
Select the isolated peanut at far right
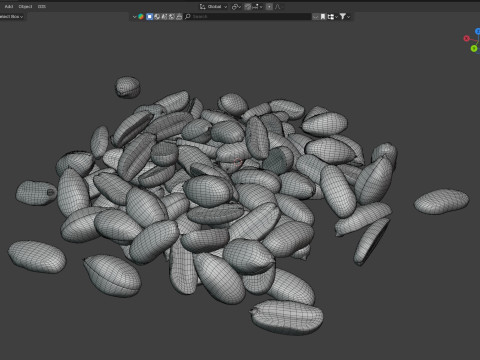click(x=441, y=201)
